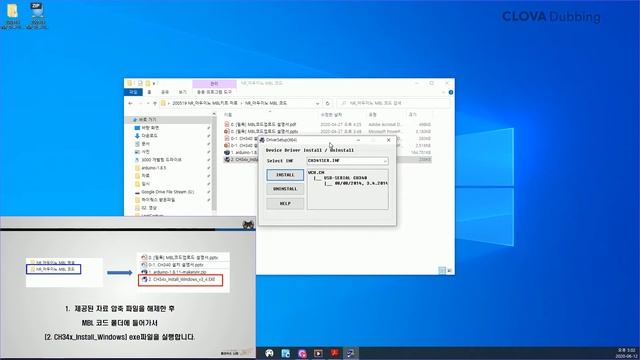Expand the ribbon with the chevron near help
The image size is (640, 360).
pyautogui.click(x=443, y=93)
